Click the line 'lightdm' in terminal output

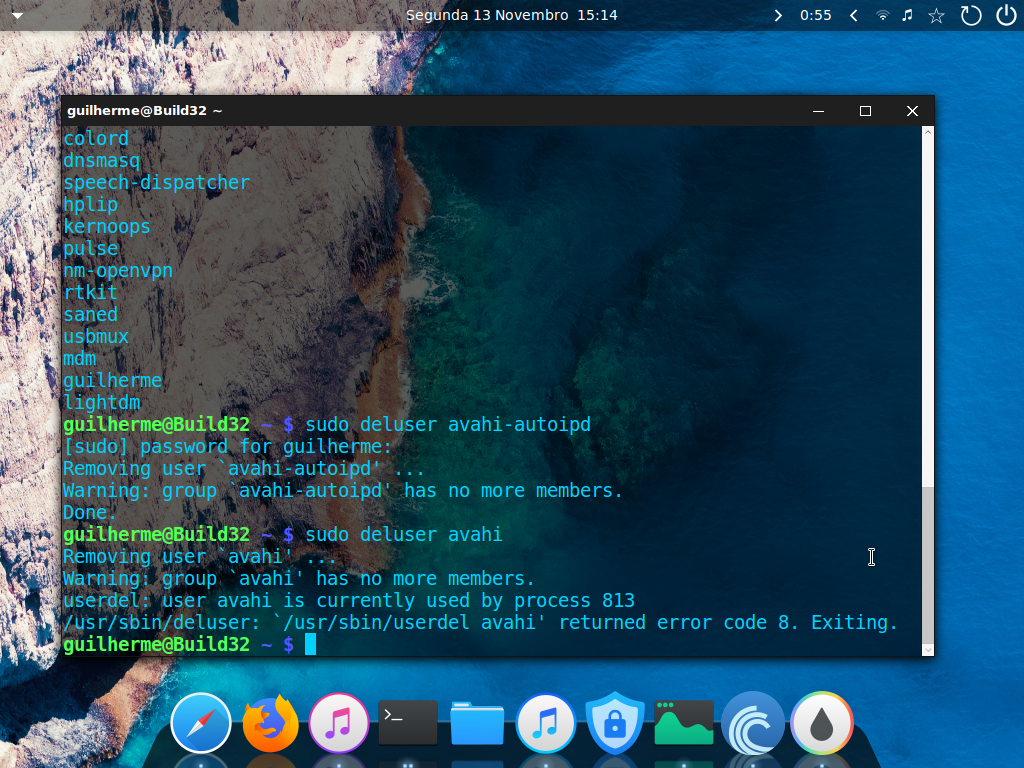(102, 402)
